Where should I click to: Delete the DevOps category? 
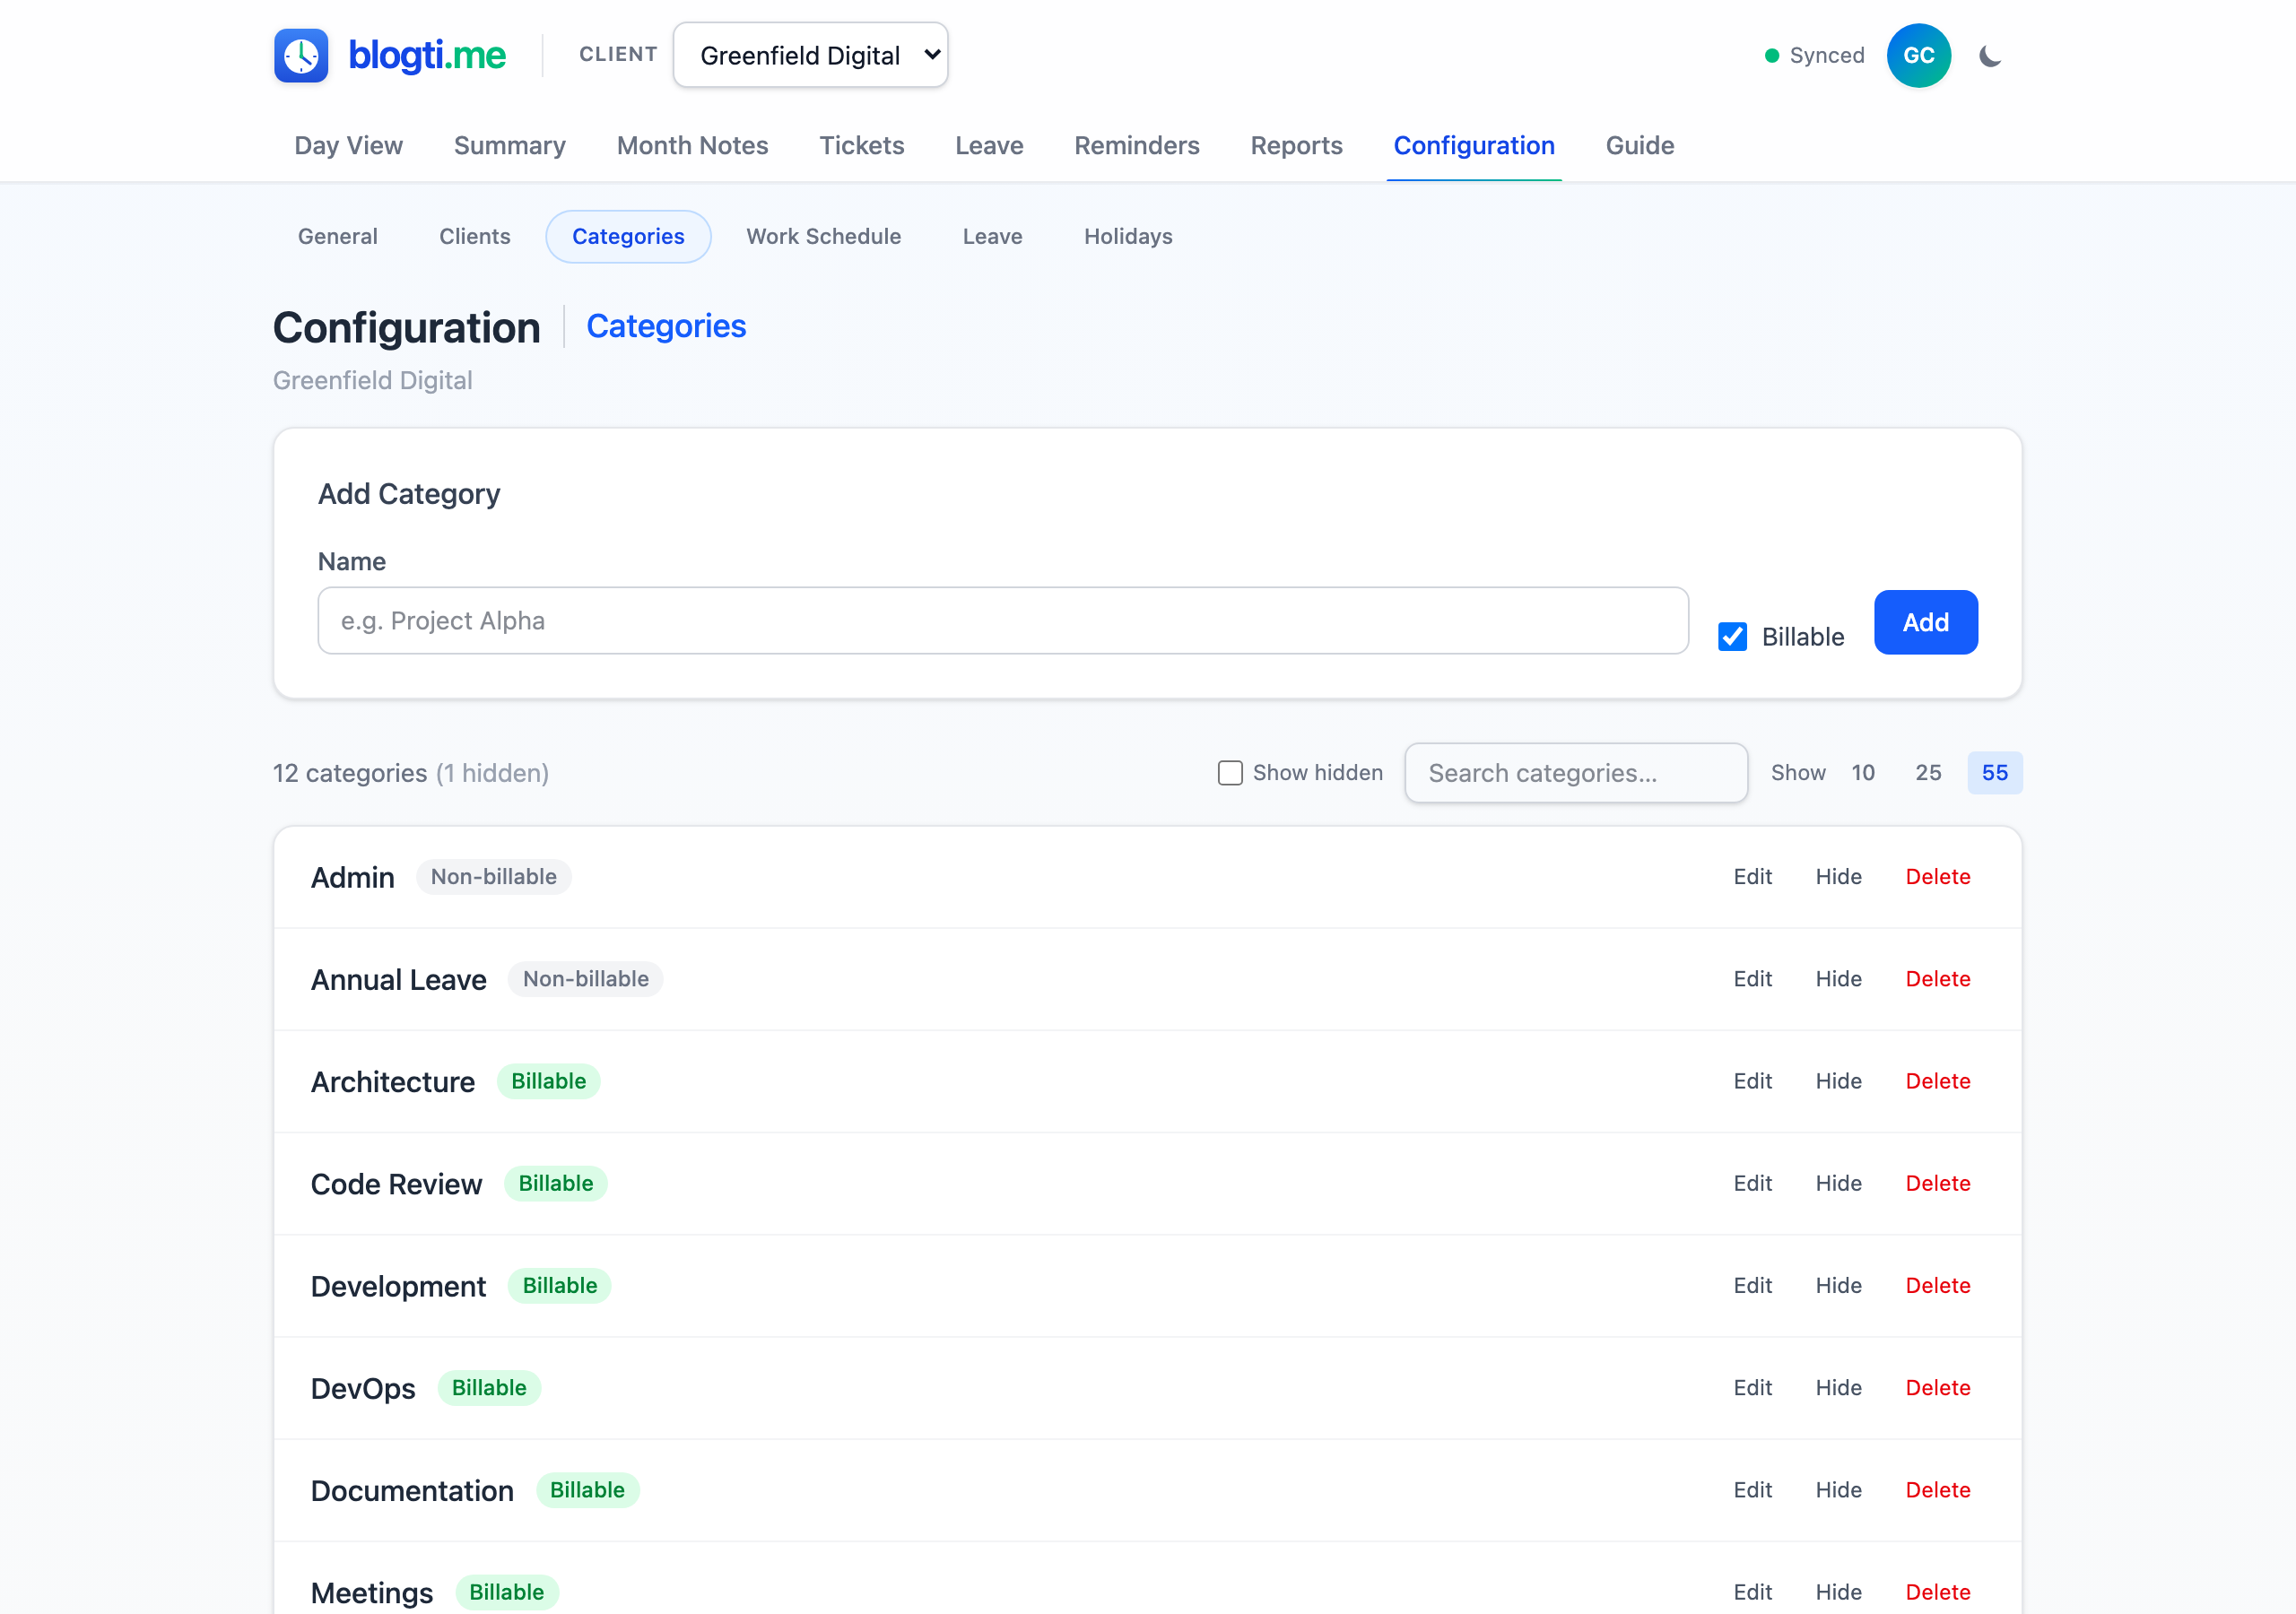(x=1937, y=1388)
